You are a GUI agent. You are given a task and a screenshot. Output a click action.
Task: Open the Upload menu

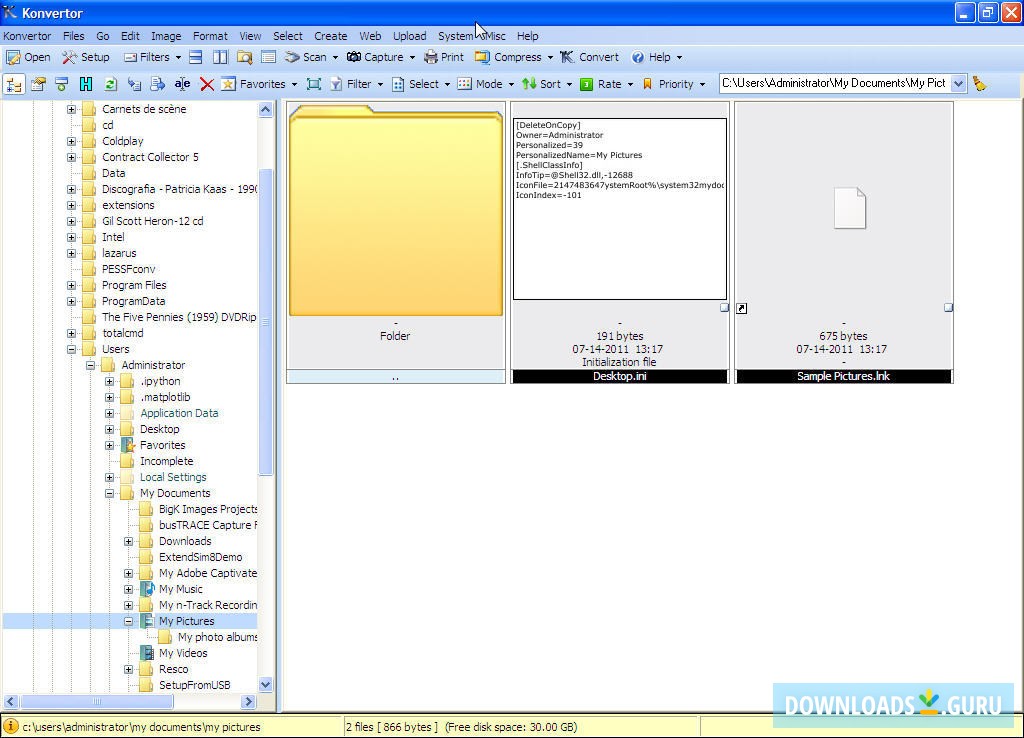point(409,36)
